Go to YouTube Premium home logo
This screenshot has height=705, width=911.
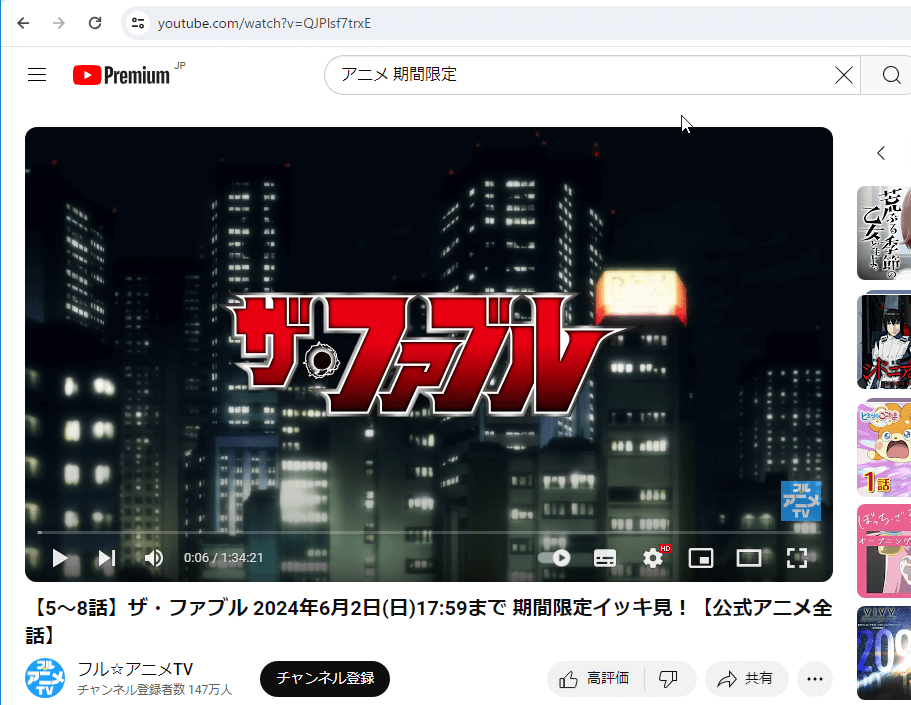click(x=122, y=75)
